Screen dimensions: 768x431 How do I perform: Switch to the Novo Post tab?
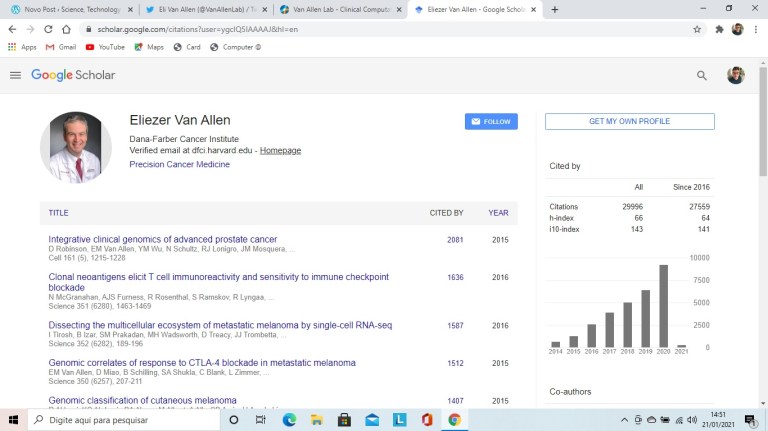(x=72, y=9)
